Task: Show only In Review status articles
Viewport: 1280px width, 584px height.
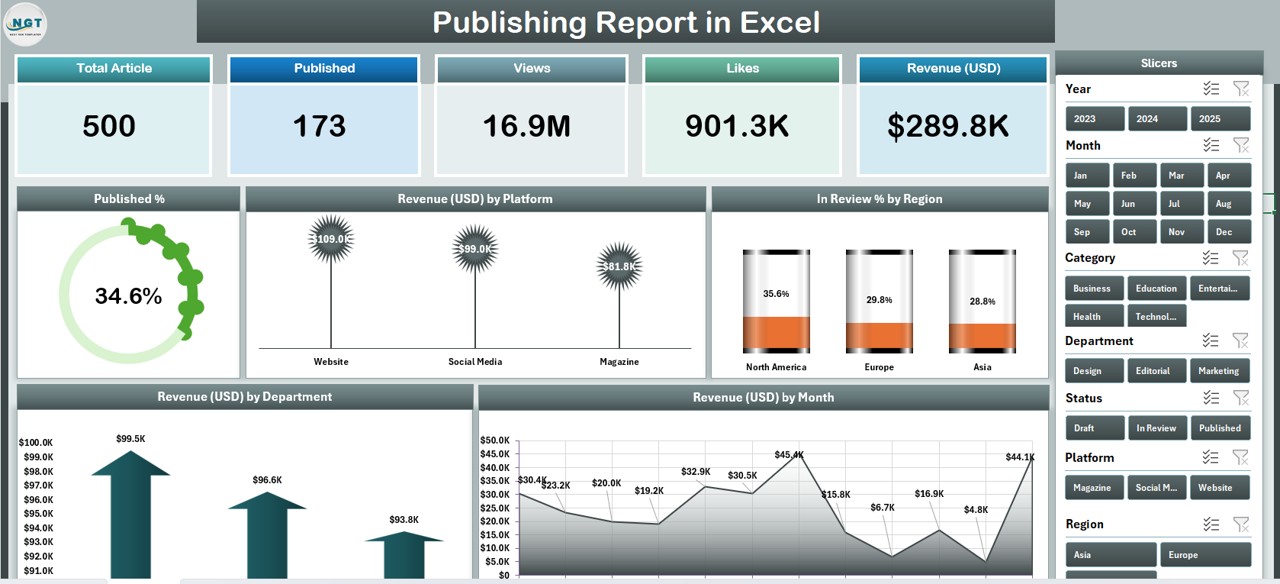Action: (1158, 428)
